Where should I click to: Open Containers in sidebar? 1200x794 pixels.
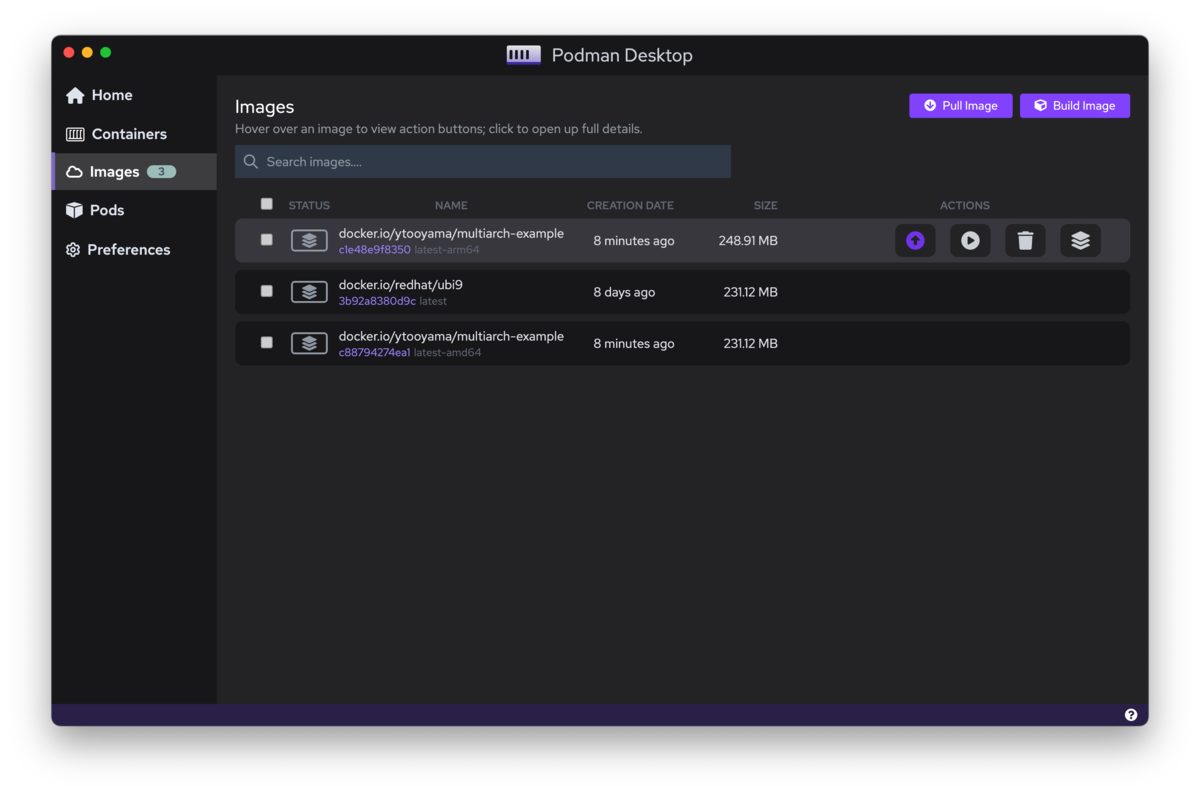[x=134, y=134]
